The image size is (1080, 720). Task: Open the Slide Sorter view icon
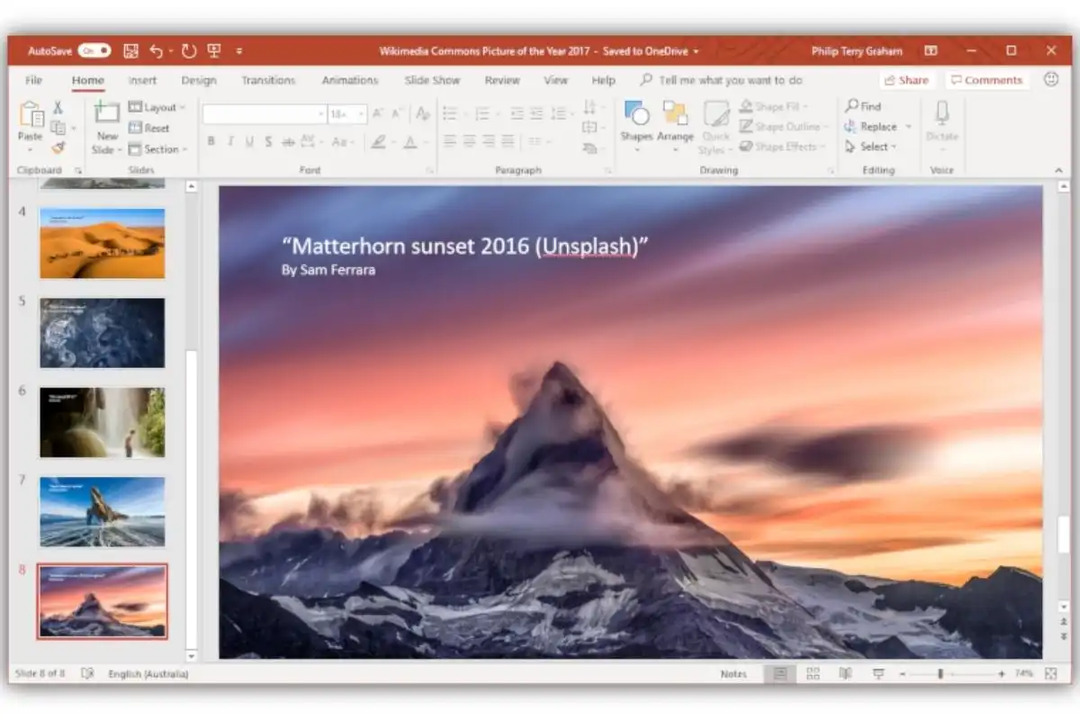(x=813, y=674)
